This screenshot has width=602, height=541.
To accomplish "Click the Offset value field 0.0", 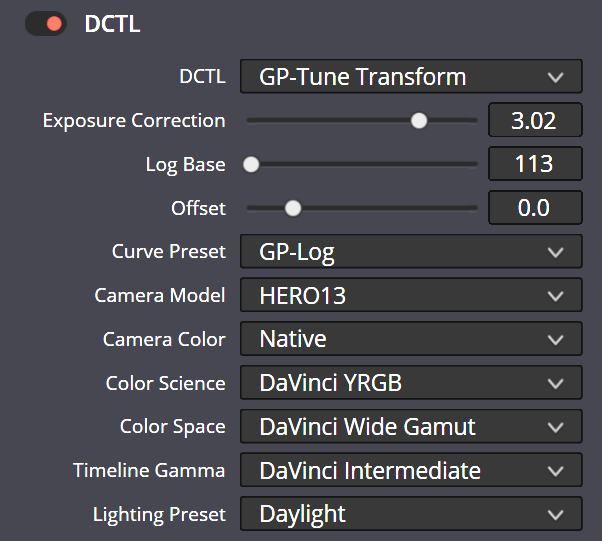I will pyautogui.click(x=534, y=209).
